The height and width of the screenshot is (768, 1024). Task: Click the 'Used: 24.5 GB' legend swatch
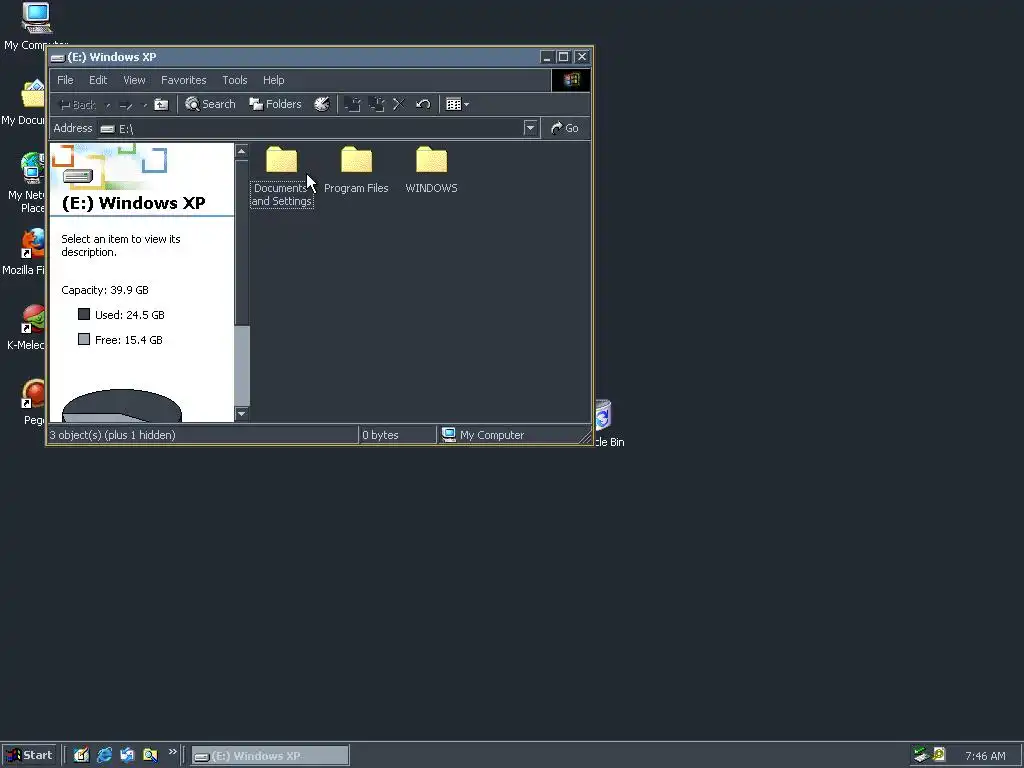coord(84,314)
